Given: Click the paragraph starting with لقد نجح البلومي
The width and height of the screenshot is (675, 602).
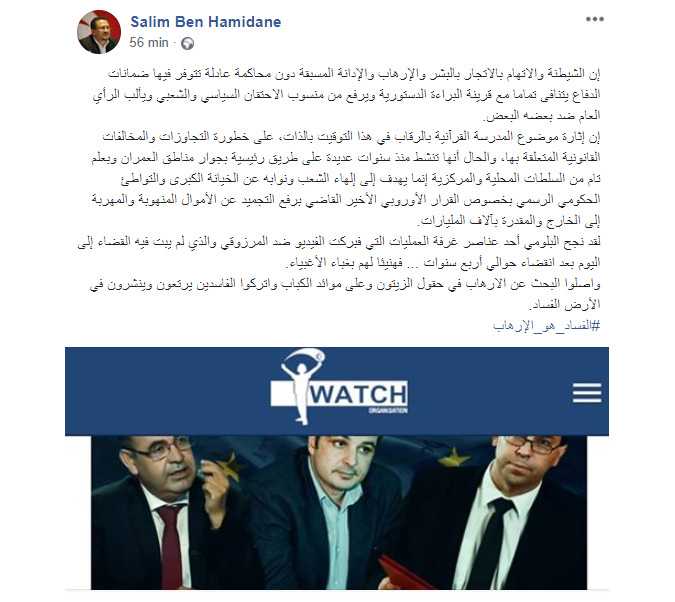Looking at the screenshot, I should tap(339, 252).
